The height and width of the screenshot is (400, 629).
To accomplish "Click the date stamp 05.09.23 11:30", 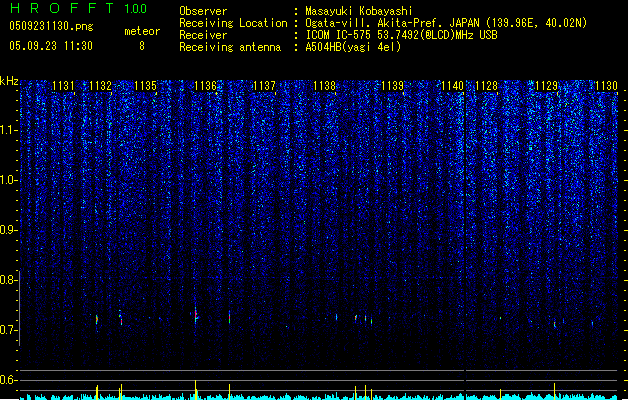I will tap(51, 45).
